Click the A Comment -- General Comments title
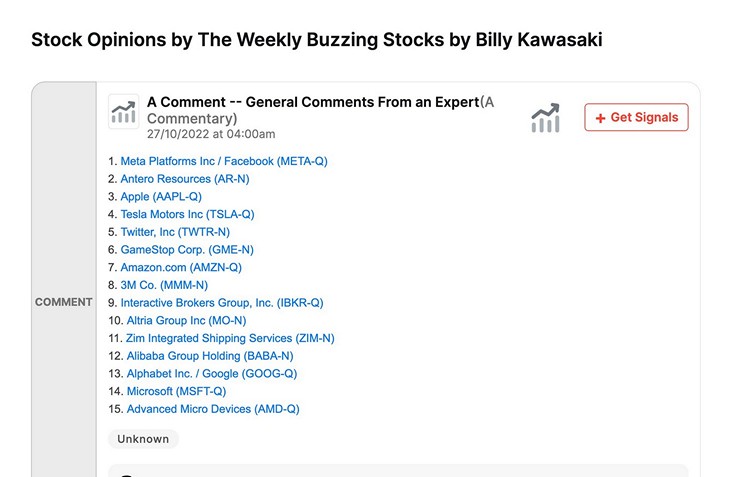The height and width of the screenshot is (477, 735). [x=312, y=102]
